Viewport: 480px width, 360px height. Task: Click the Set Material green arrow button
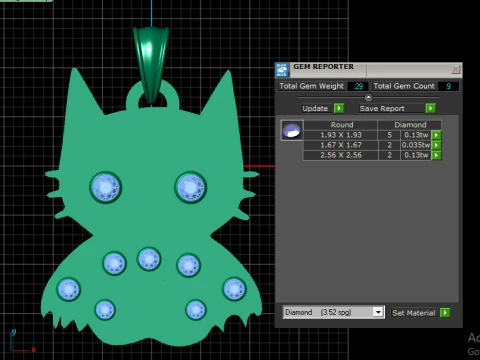(445, 313)
